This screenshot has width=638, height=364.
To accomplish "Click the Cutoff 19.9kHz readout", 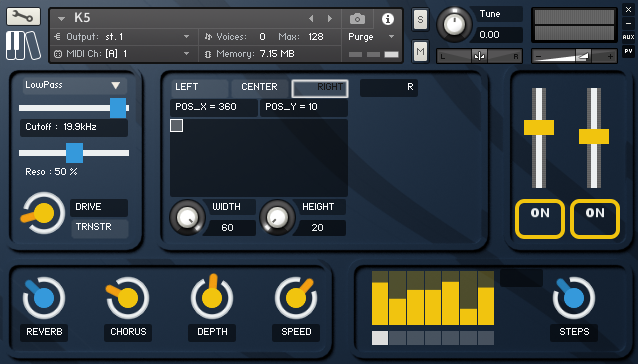I will click(x=74, y=128).
